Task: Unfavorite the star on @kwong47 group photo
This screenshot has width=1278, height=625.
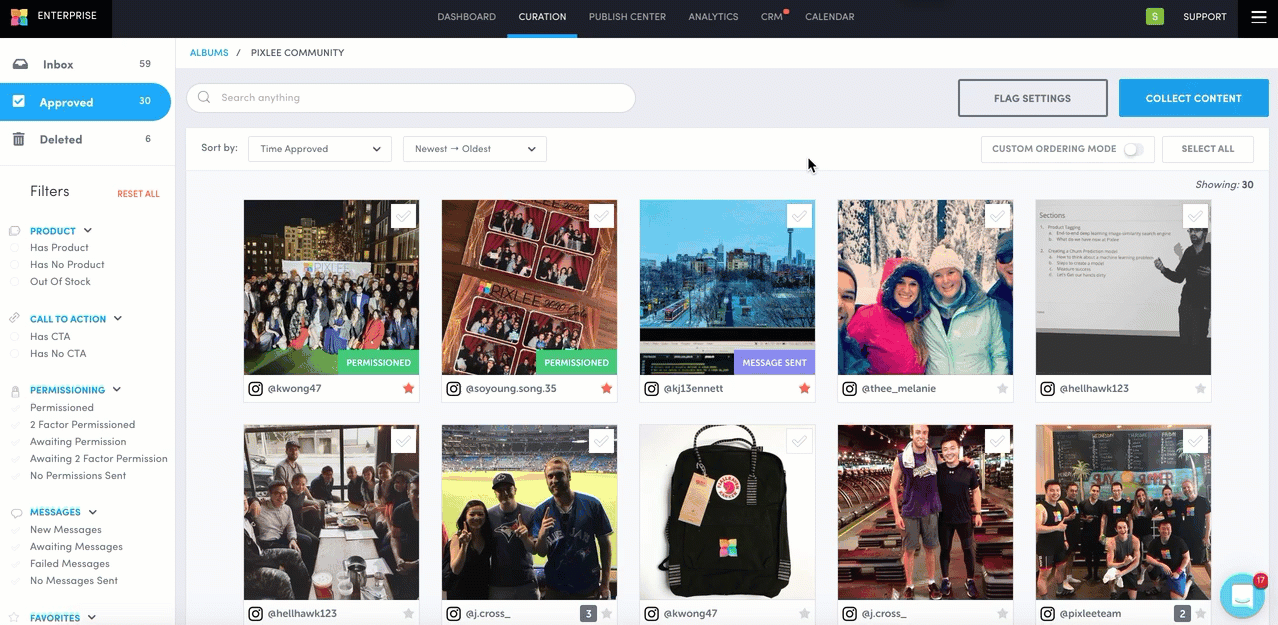Action: coord(408,388)
